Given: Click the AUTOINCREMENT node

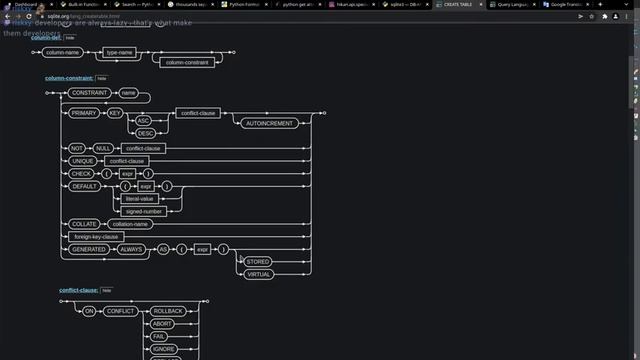Looking at the screenshot, I should (269, 123).
